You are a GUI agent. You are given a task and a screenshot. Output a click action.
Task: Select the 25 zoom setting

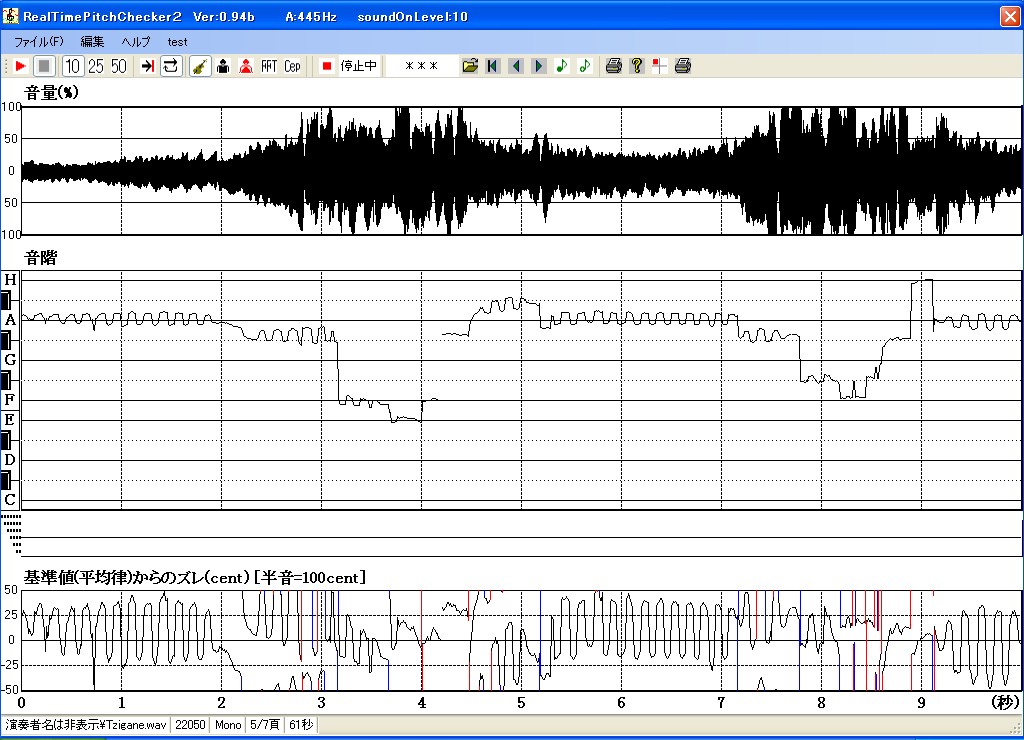coord(95,66)
